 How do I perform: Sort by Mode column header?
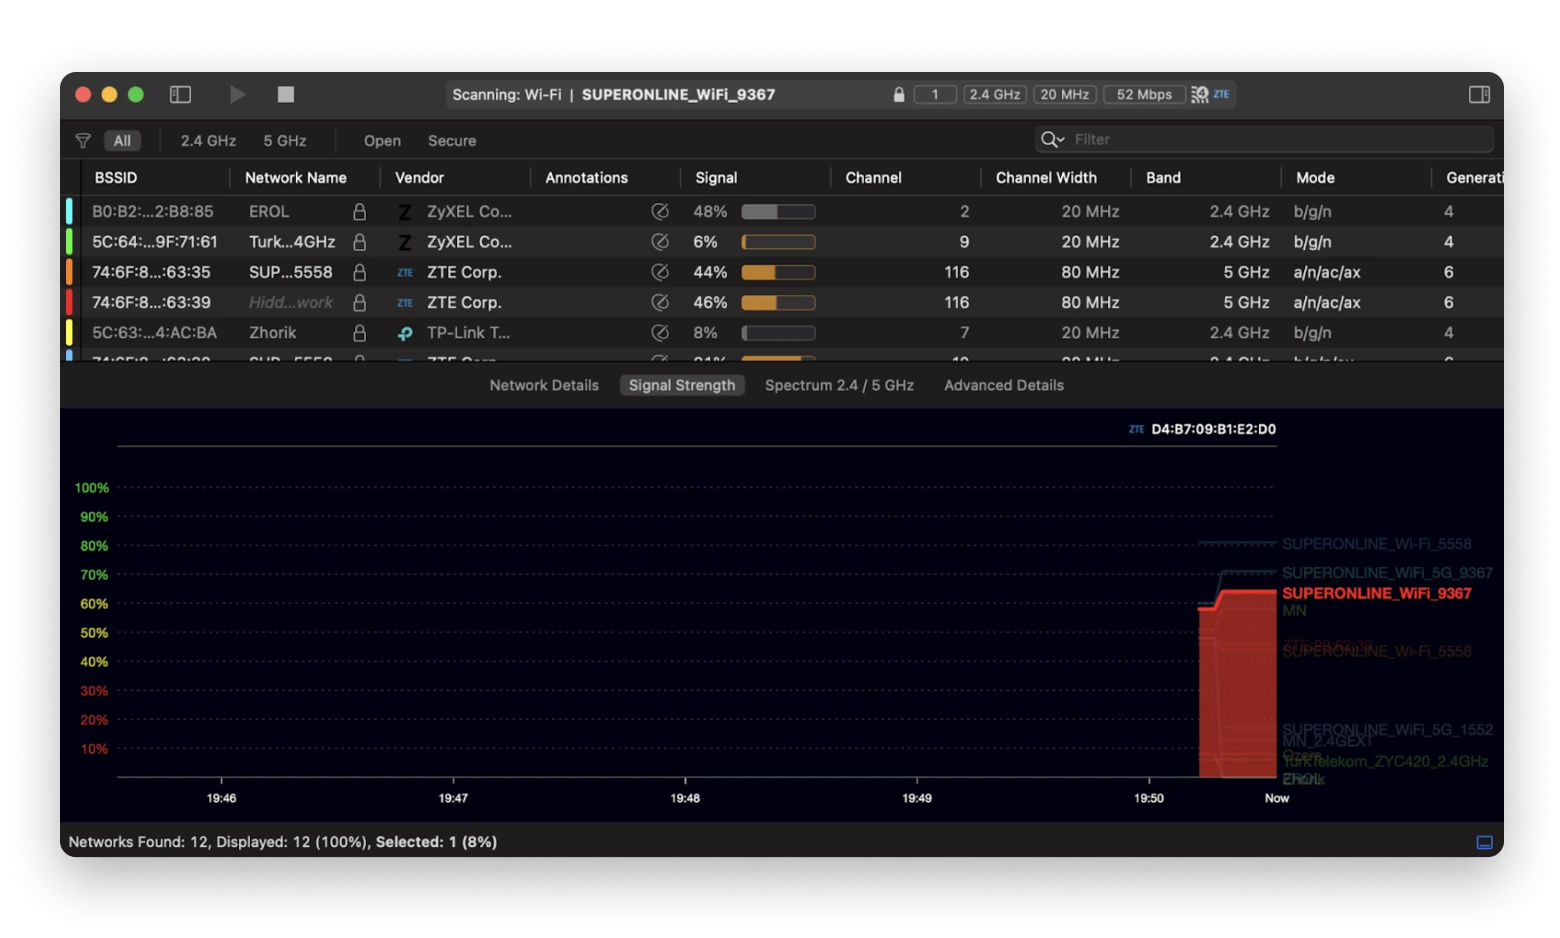click(x=1315, y=177)
